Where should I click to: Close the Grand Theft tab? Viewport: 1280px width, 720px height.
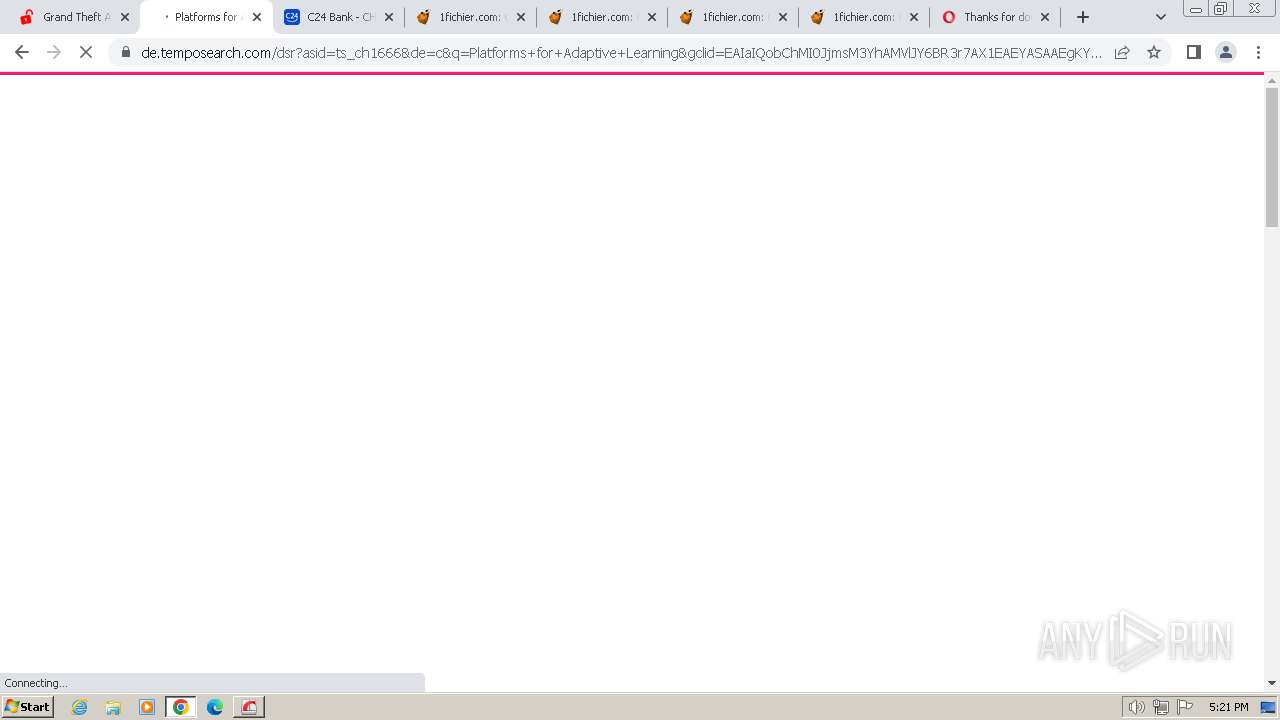coord(125,17)
